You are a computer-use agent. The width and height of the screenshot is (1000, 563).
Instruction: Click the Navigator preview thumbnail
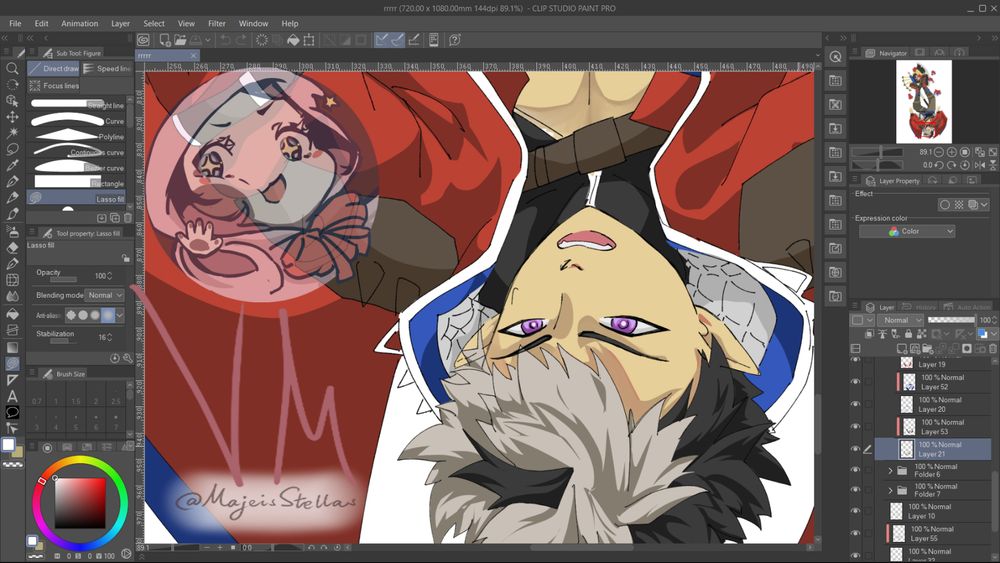[x=923, y=101]
